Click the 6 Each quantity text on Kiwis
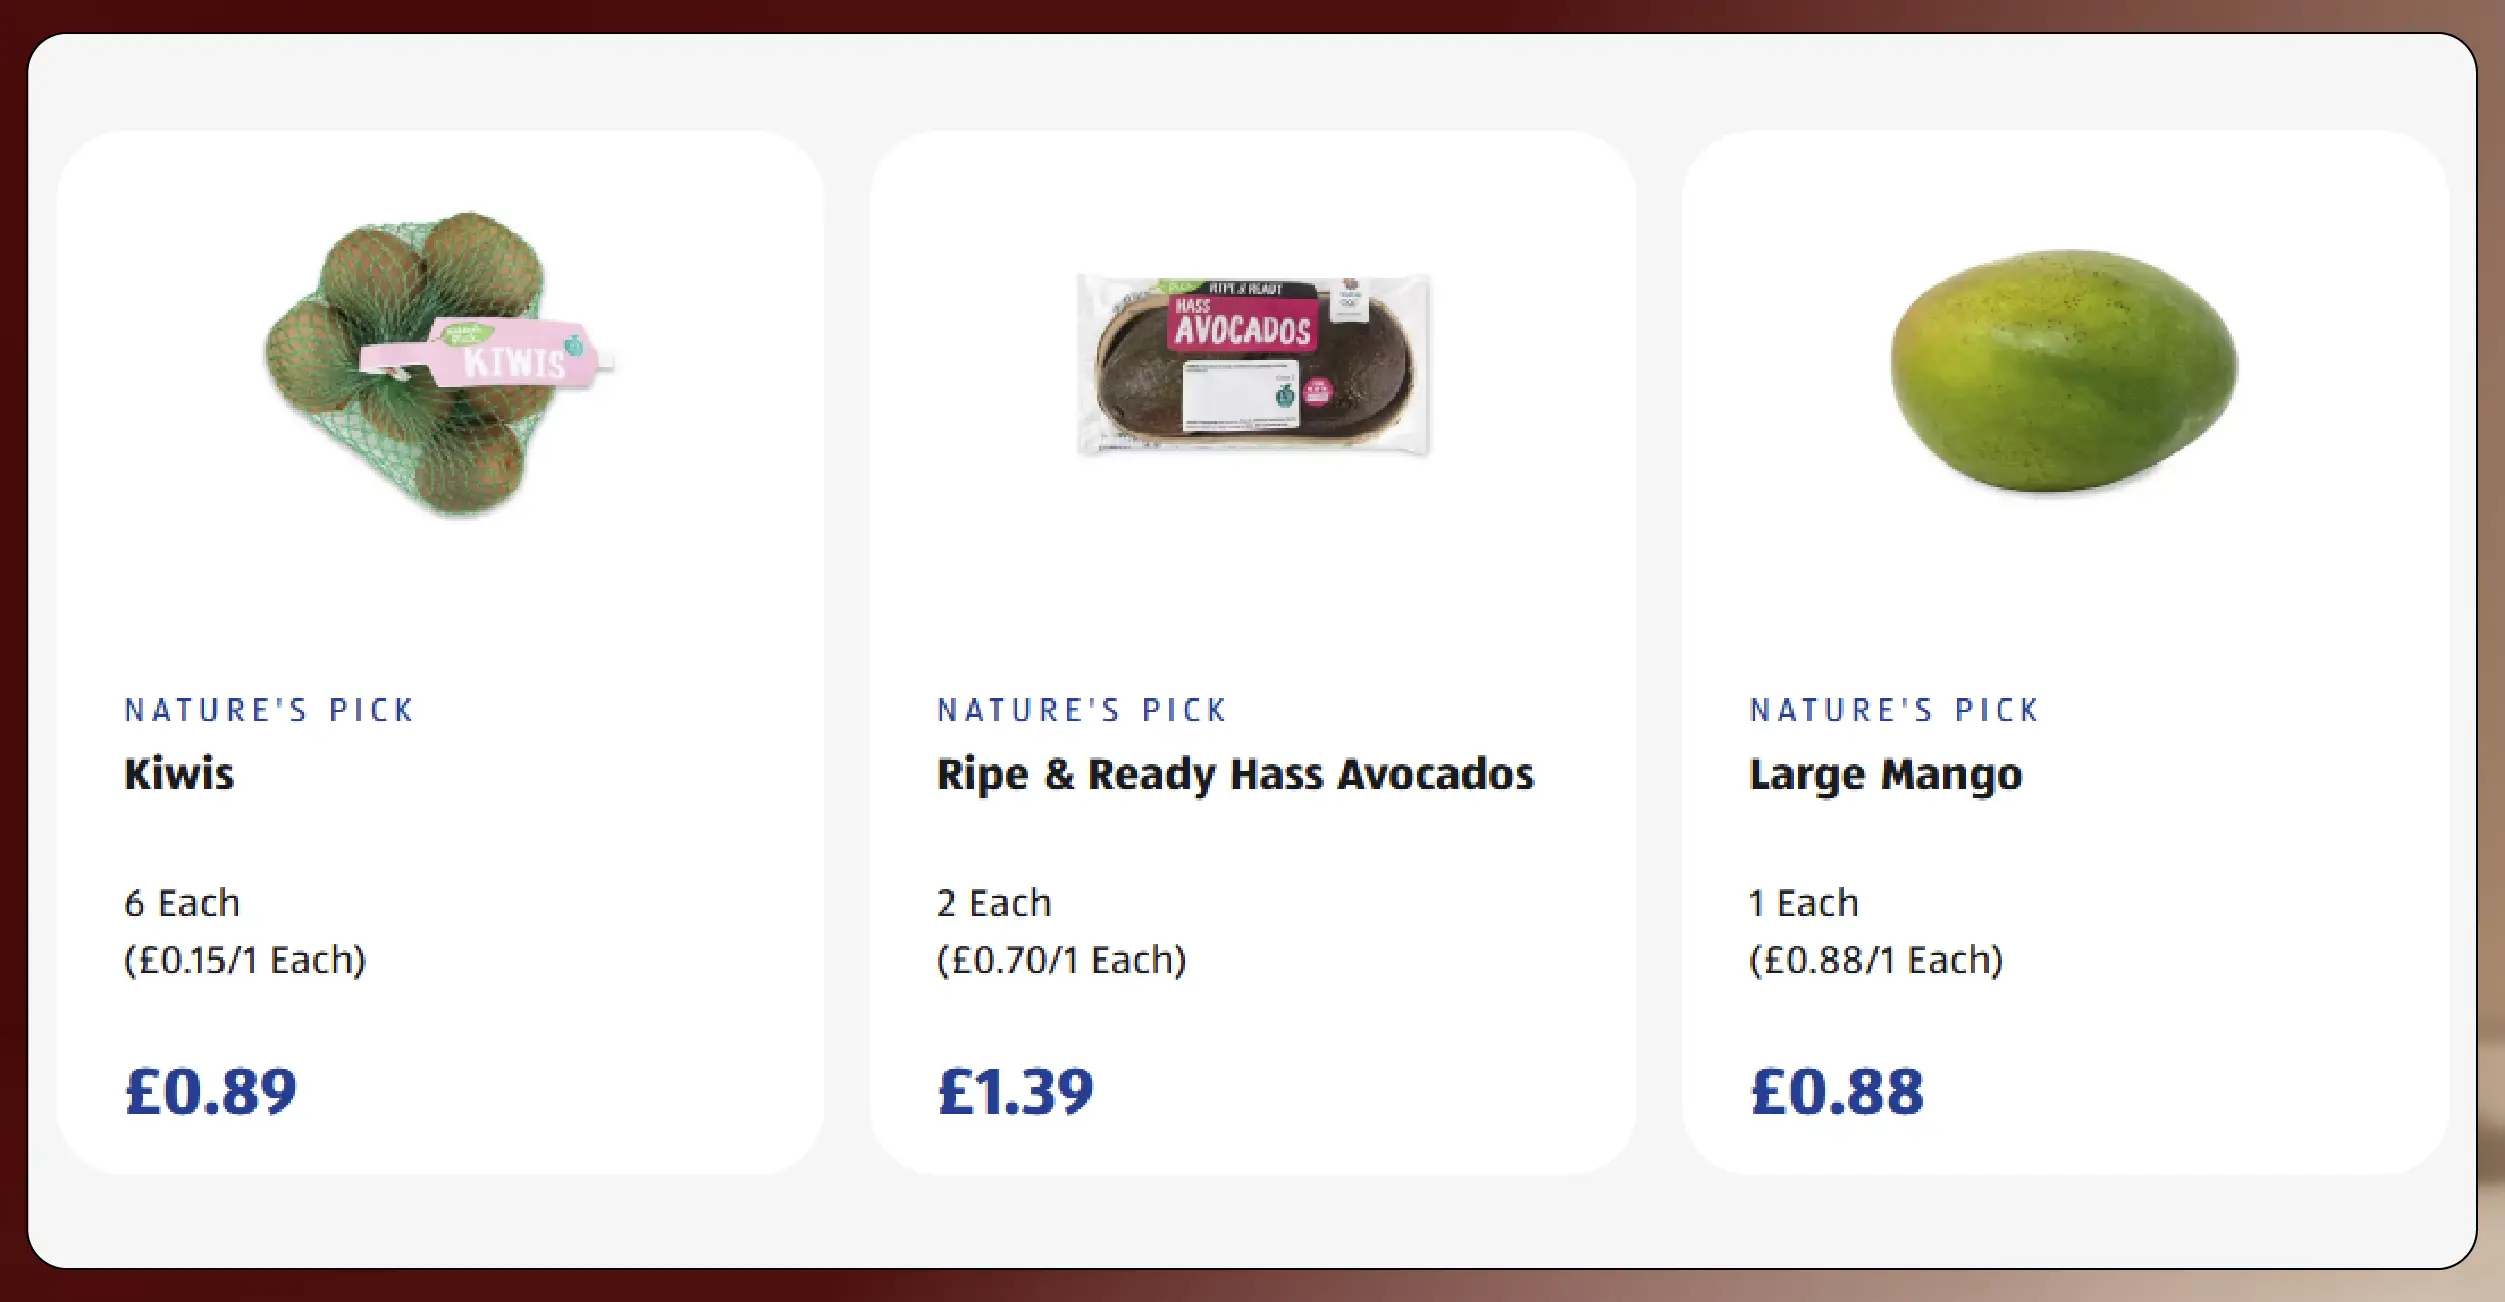Screen dimensions: 2505x1302 [x=180, y=902]
